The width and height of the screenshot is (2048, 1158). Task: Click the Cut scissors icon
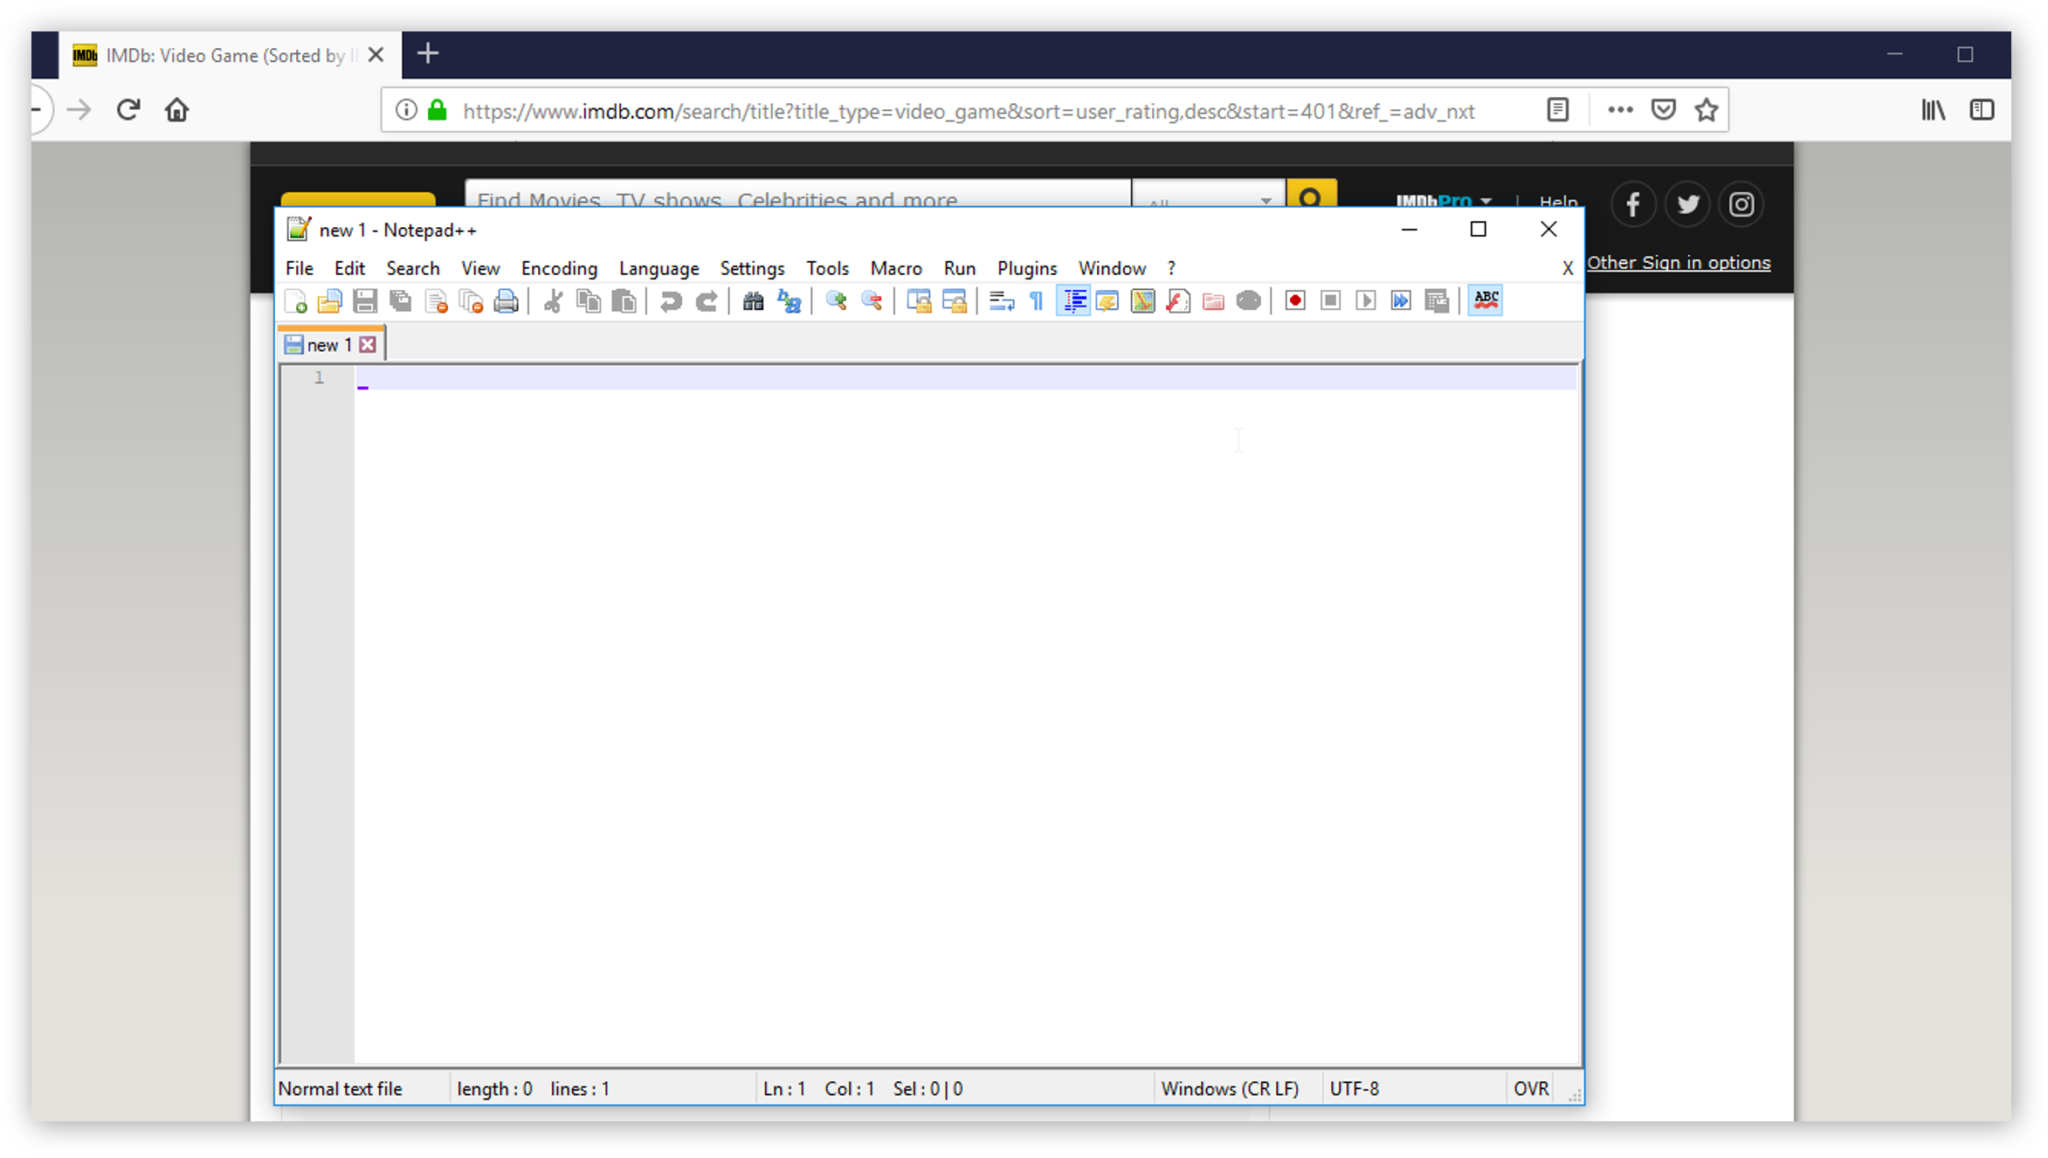[x=553, y=301]
